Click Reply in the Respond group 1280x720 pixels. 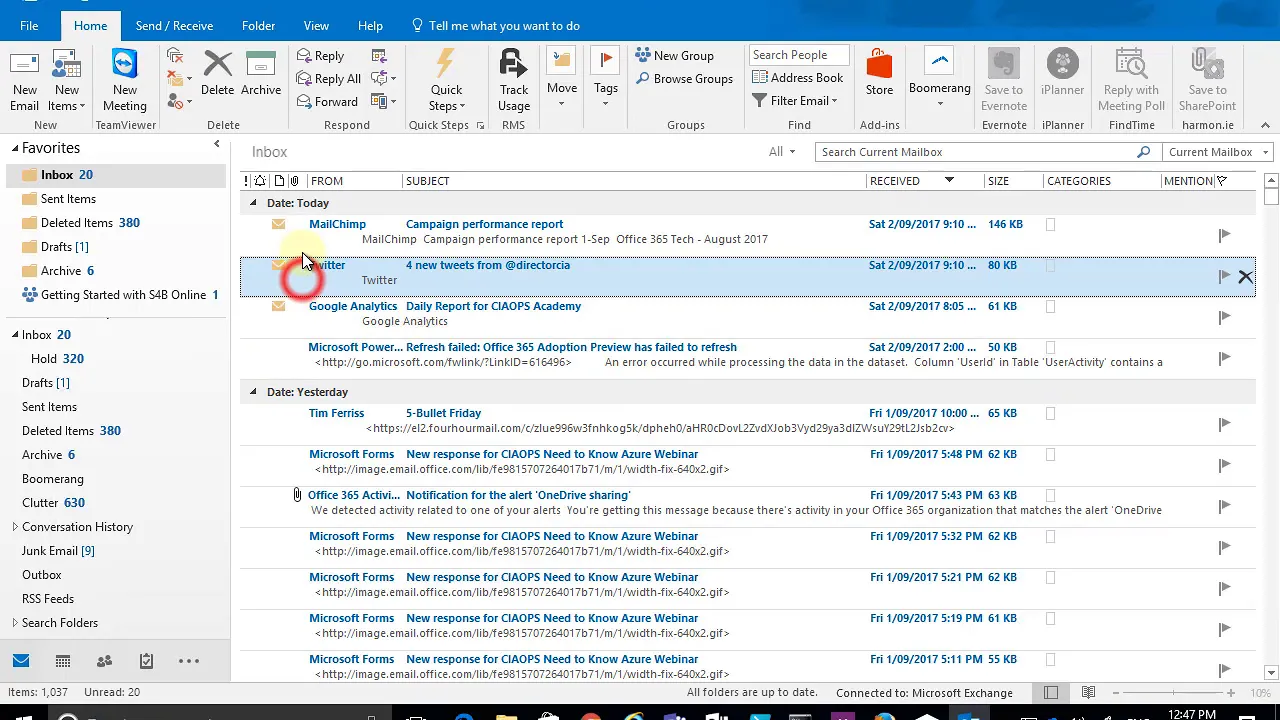tap(320, 56)
